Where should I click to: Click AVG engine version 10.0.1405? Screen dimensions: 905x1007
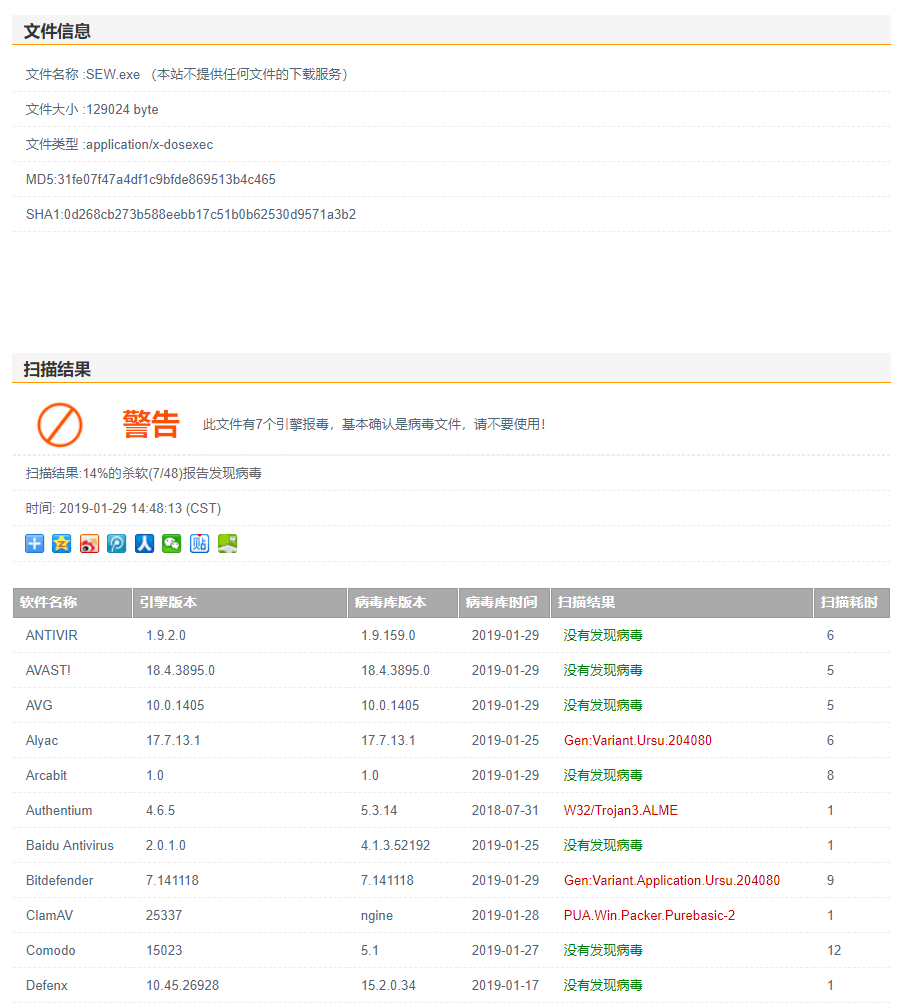[175, 705]
